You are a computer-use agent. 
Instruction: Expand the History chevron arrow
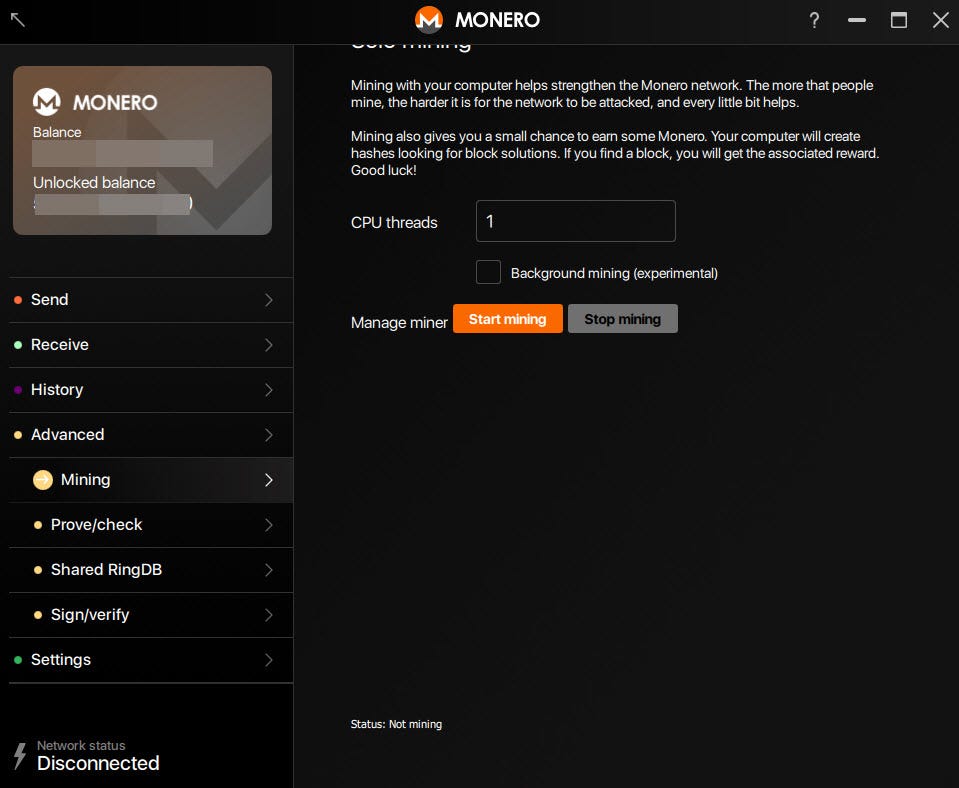point(268,390)
